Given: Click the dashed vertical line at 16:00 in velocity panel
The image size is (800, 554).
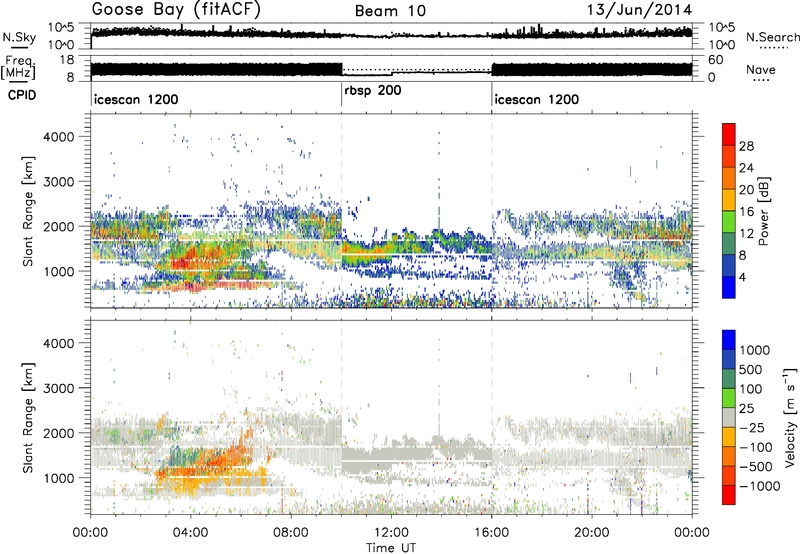Looking at the screenshot, I should tap(492, 417).
